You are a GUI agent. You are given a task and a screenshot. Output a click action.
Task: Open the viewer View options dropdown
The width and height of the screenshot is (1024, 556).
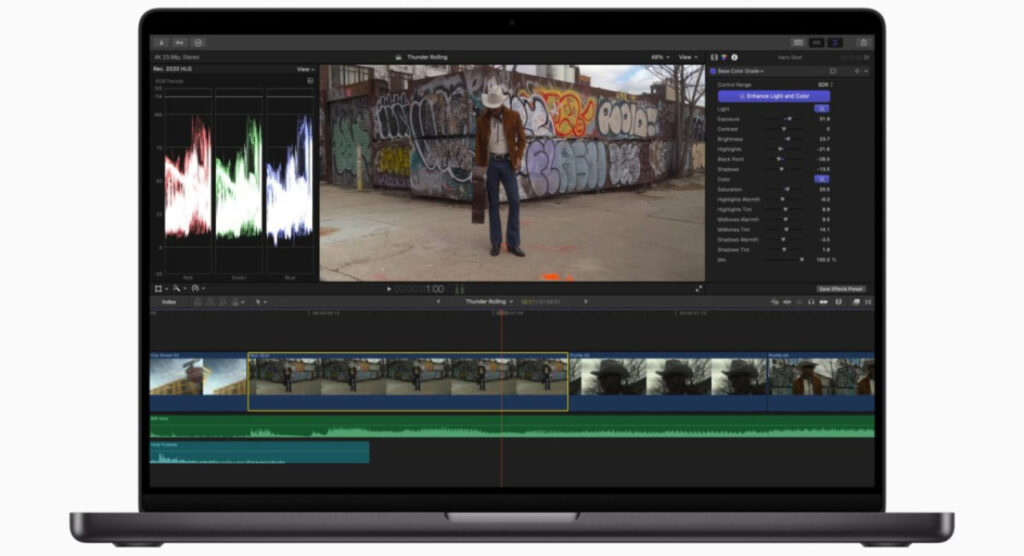point(688,57)
